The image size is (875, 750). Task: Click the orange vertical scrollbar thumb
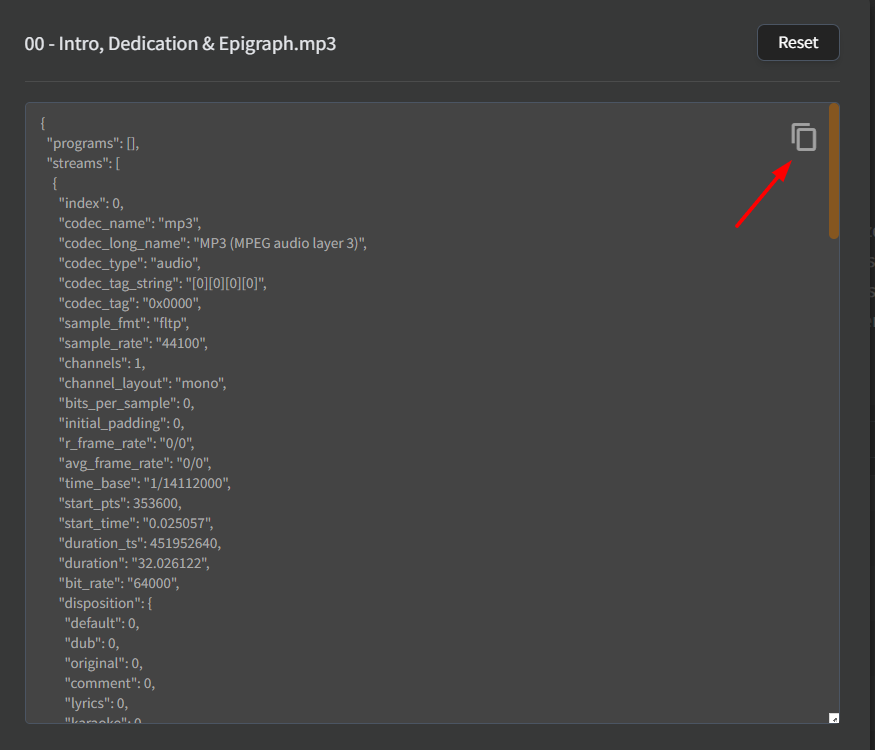click(834, 170)
